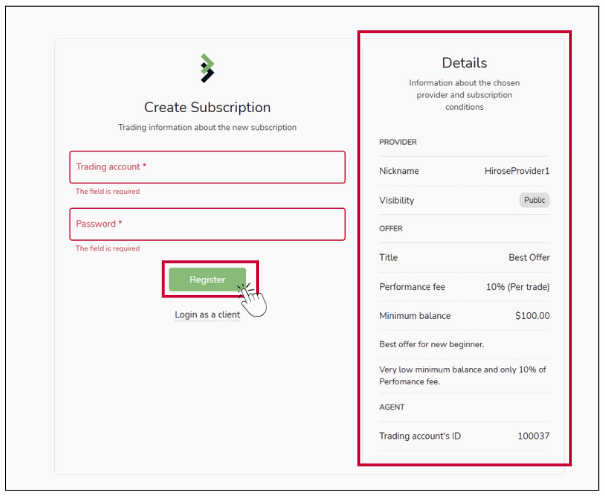
Task: Click the 100037 trading account ID
Action: pyautogui.click(x=533, y=436)
